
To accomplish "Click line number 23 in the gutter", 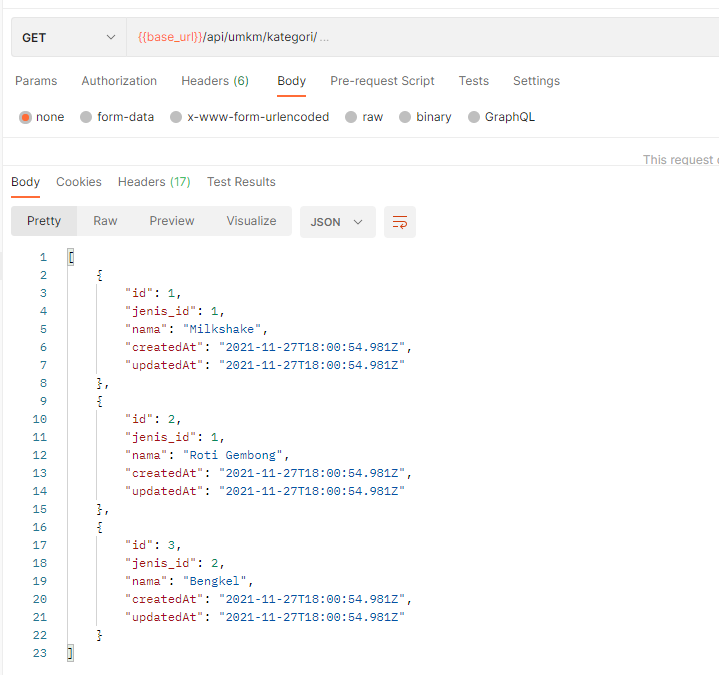I will 40,653.
